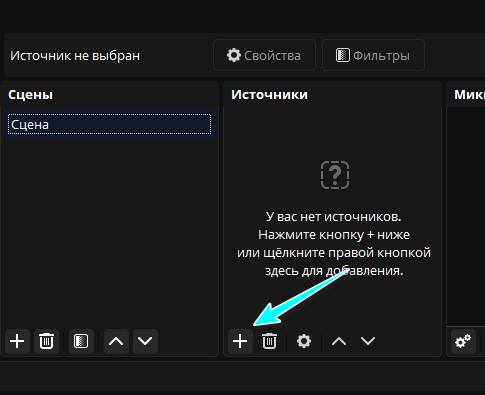Move source down in Источники panel
Screen dimensions: 485x395
coord(368,341)
